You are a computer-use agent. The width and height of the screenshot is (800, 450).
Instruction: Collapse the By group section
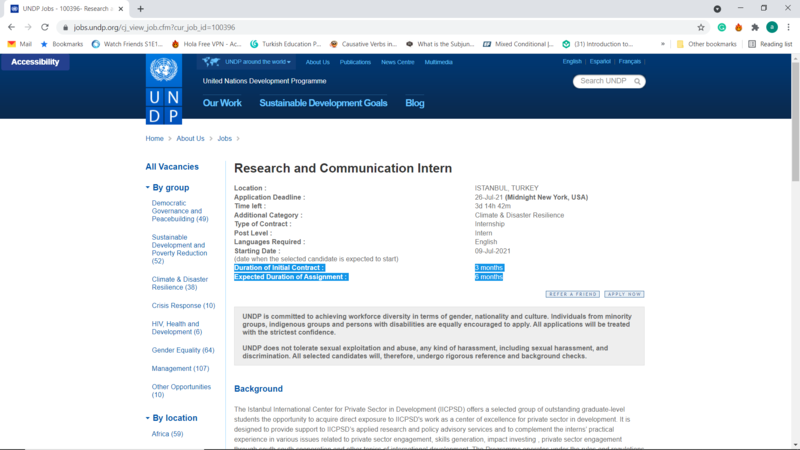click(x=167, y=188)
